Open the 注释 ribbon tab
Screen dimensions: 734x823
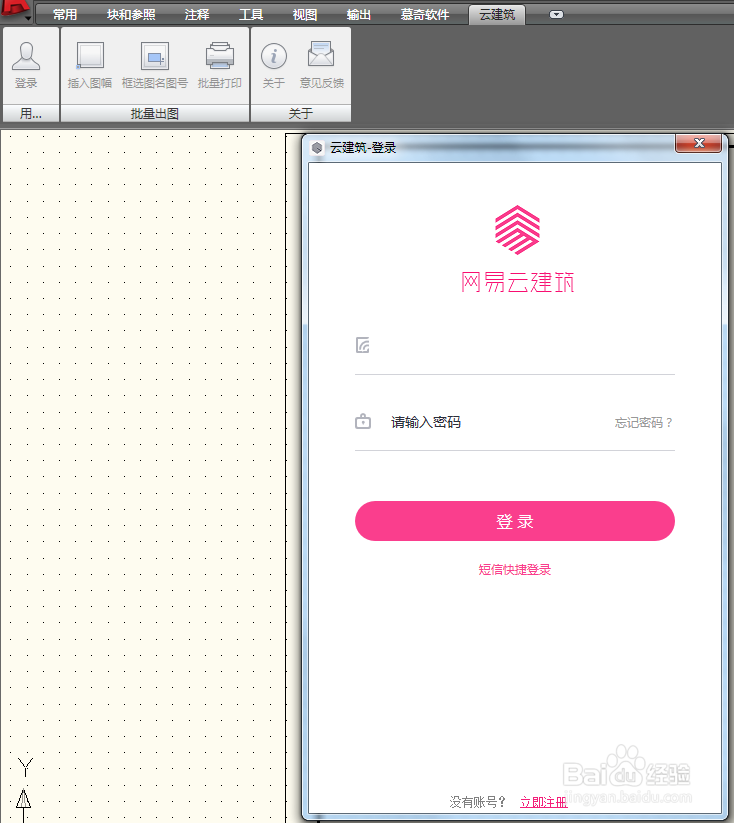pyautogui.click(x=197, y=15)
